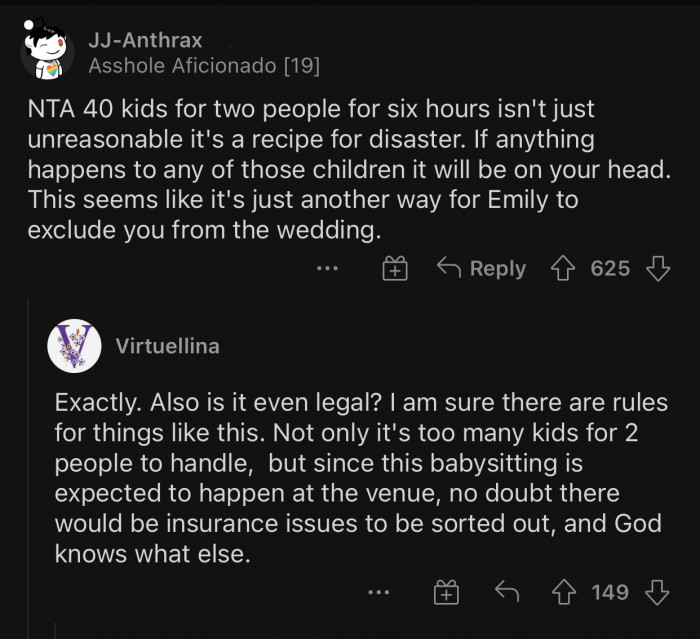Downvote Virtuellina's reply
The image size is (700, 639).
point(657,592)
